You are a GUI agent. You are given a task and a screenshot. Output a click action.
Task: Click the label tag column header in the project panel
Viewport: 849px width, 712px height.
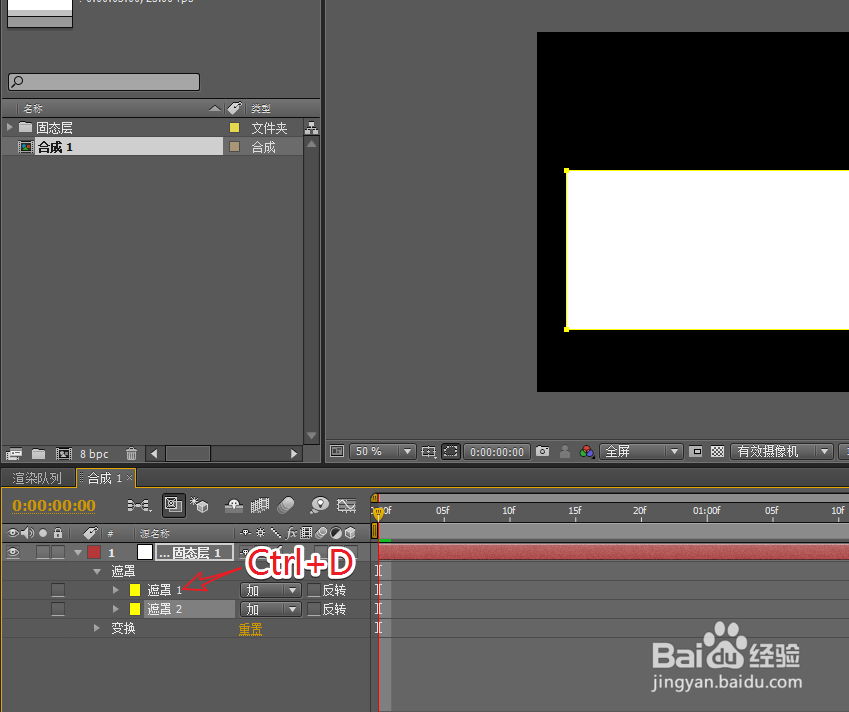(x=234, y=108)
